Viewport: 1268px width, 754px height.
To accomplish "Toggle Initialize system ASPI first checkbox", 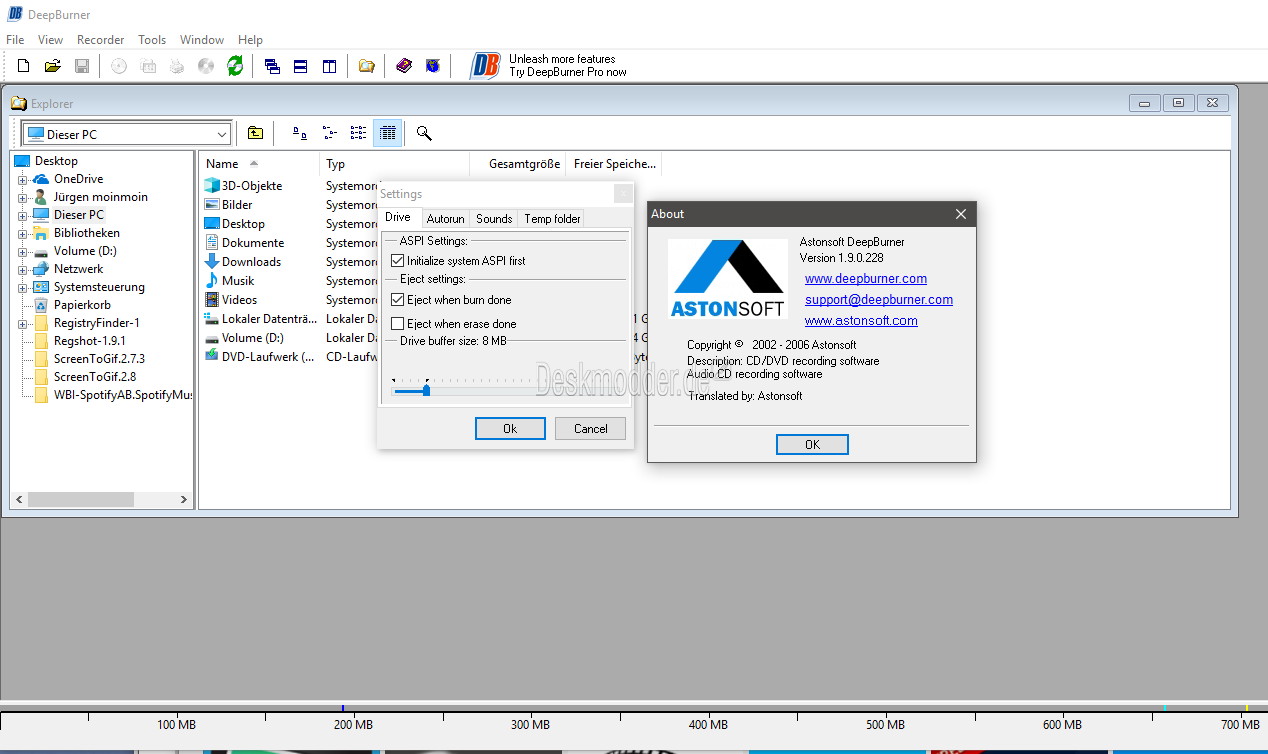I will pyautogui.click(x=398, y=261).
